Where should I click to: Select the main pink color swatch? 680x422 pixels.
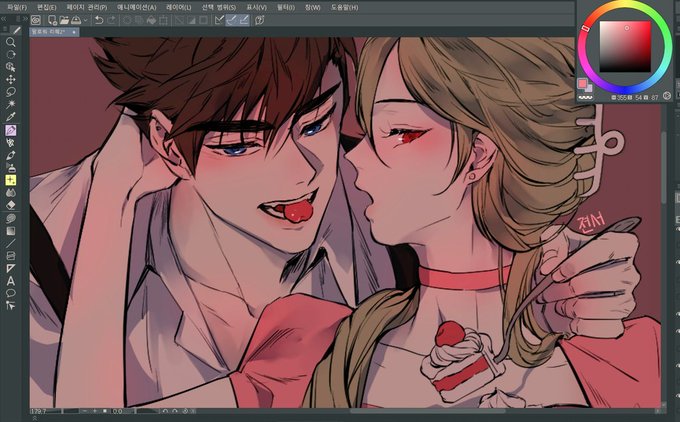[582, 83]
